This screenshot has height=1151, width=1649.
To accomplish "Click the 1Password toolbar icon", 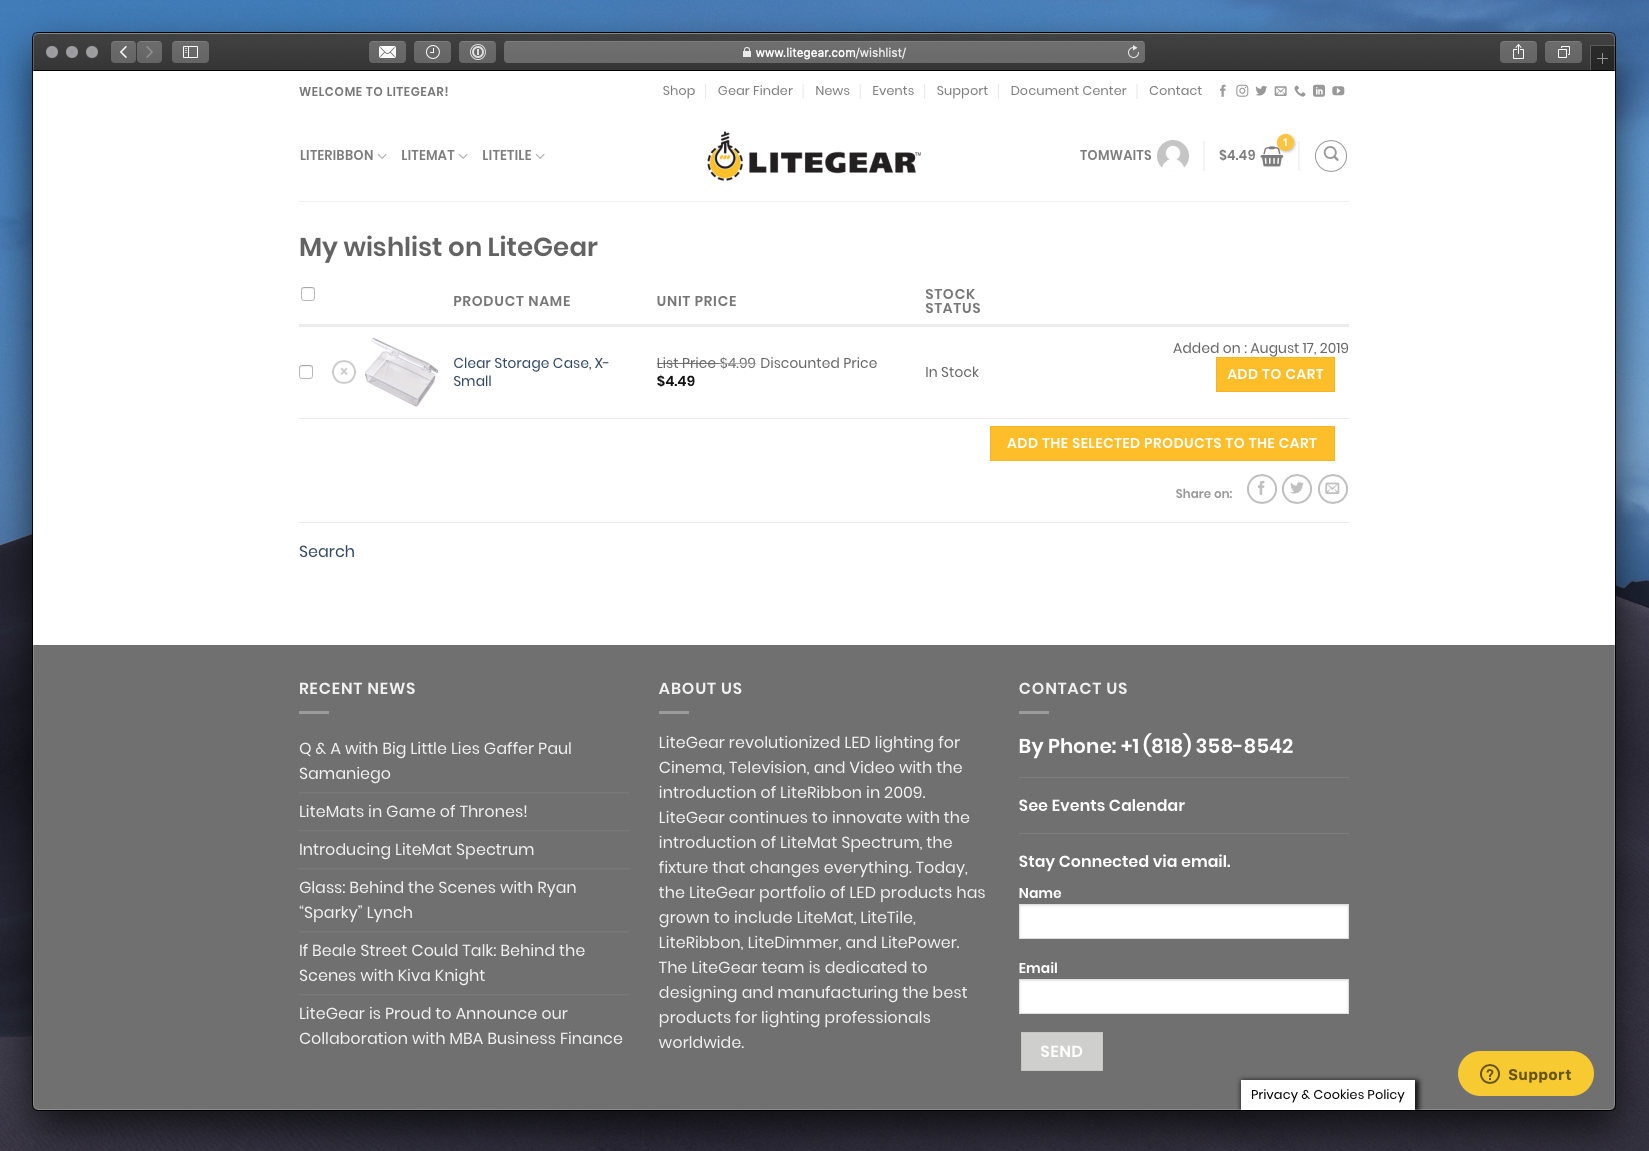I will point(478,52).
